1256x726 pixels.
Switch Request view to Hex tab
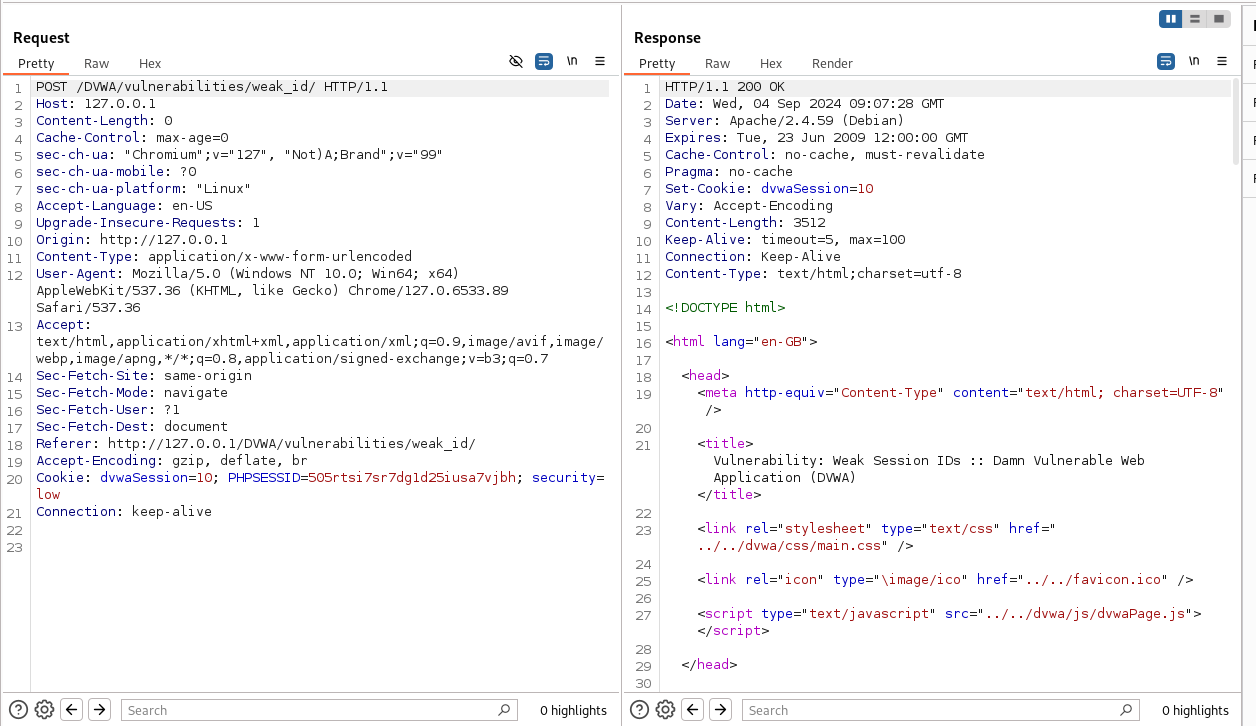pos(150,63)
